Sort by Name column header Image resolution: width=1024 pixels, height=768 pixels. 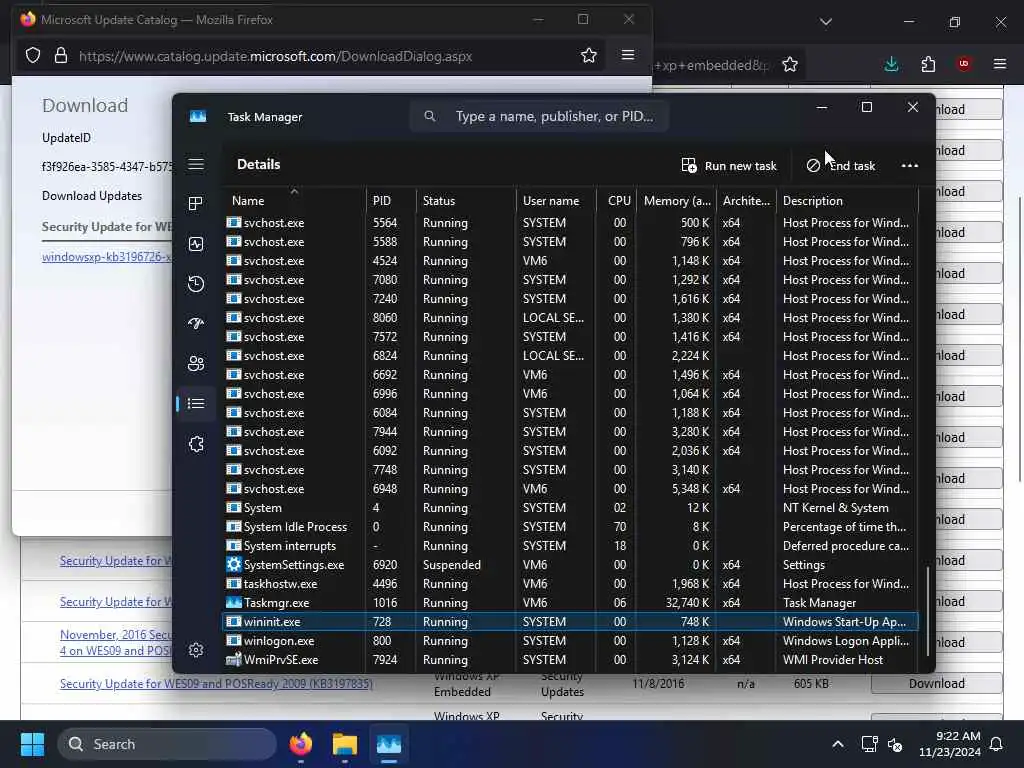(294, 200)
